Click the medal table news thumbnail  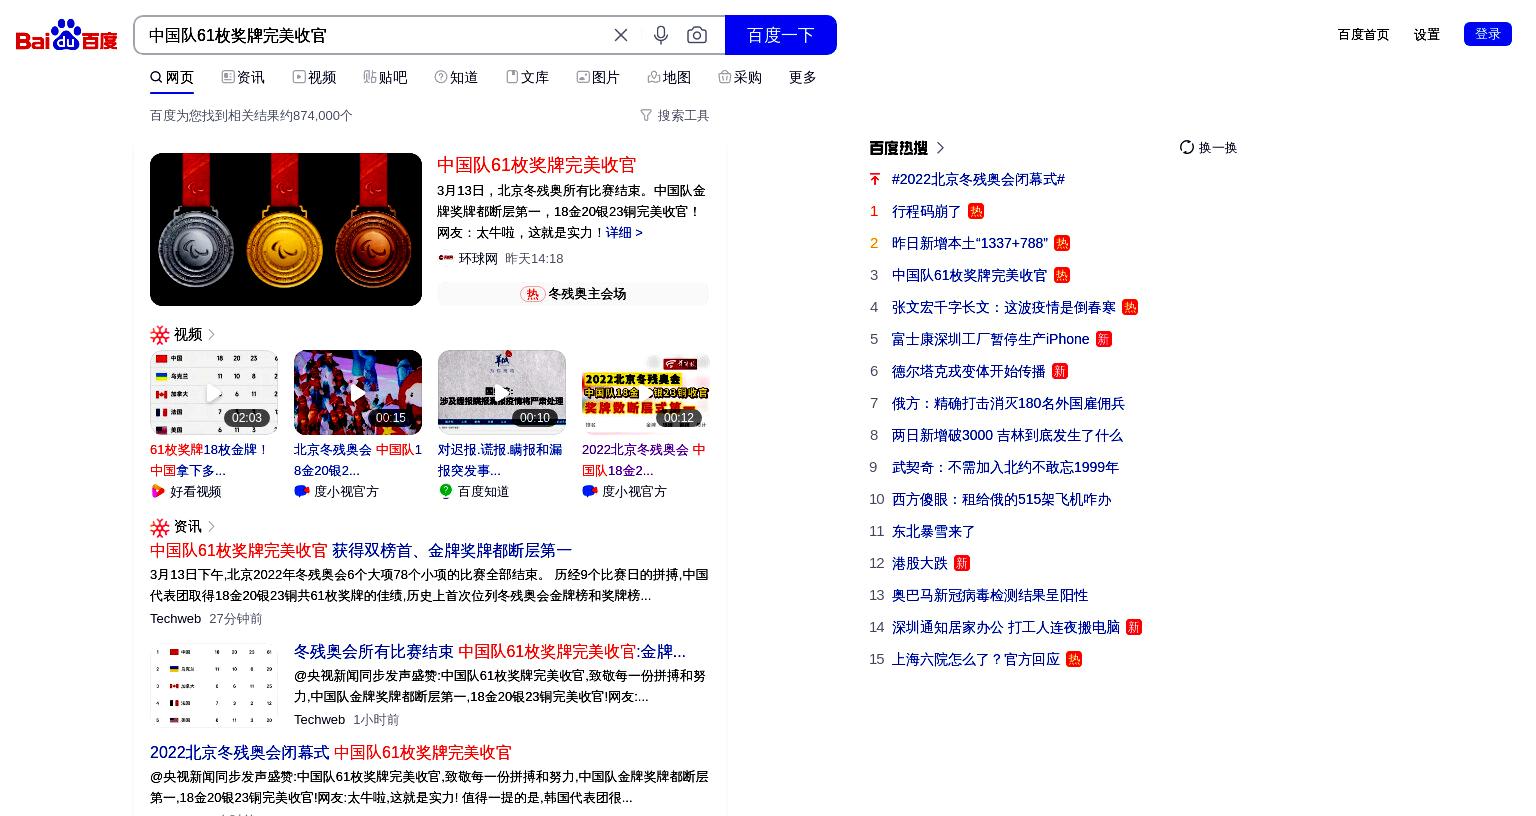click(214, 685)
